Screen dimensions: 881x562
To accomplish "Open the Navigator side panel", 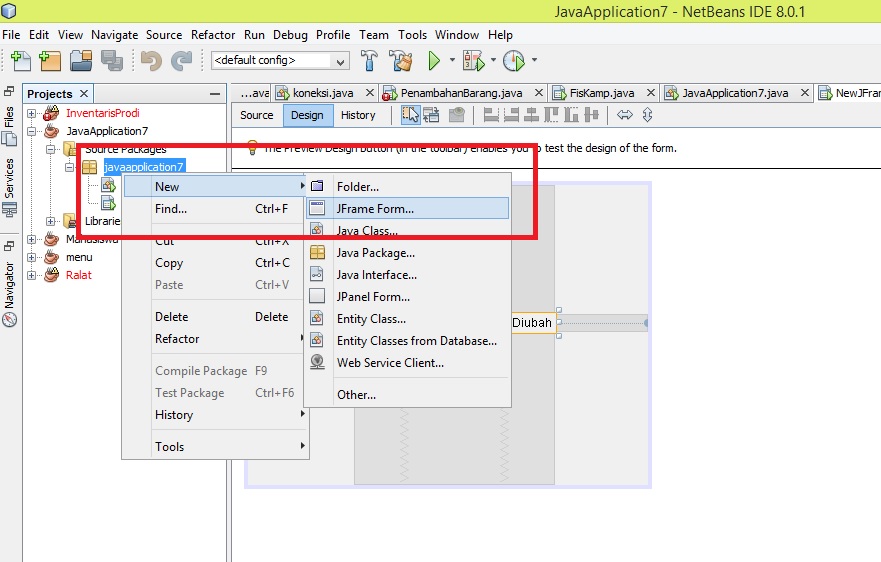I will [9, 294].
